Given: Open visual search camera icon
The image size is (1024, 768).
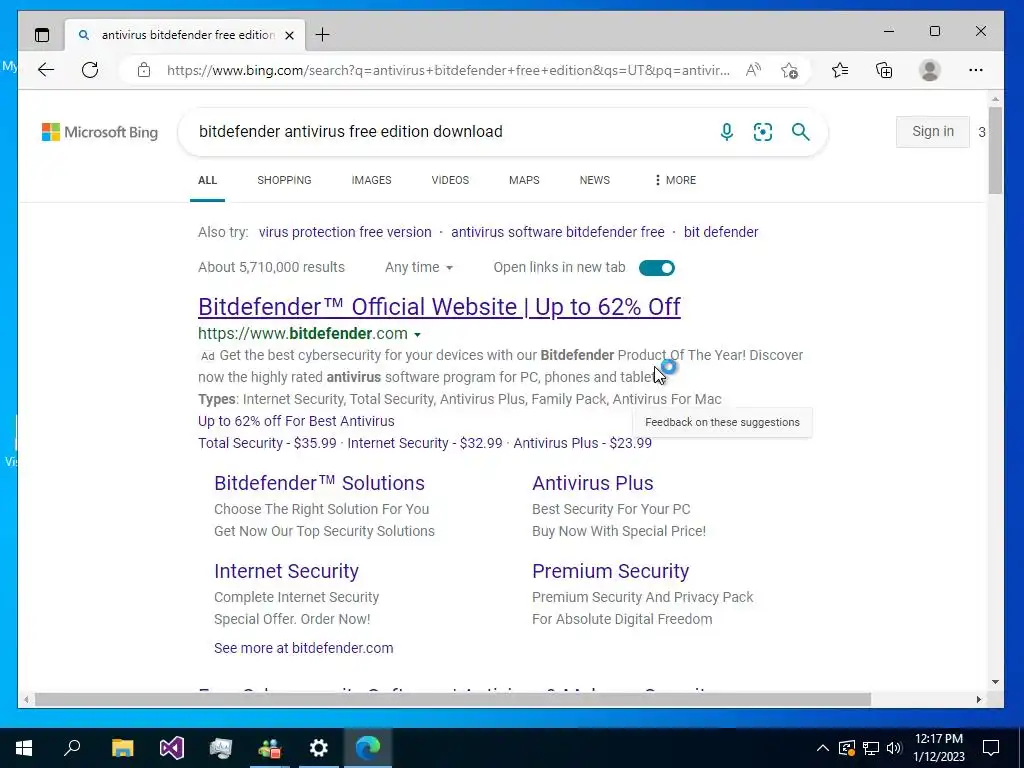Looking at the screenshot, I should click(763, 132).
